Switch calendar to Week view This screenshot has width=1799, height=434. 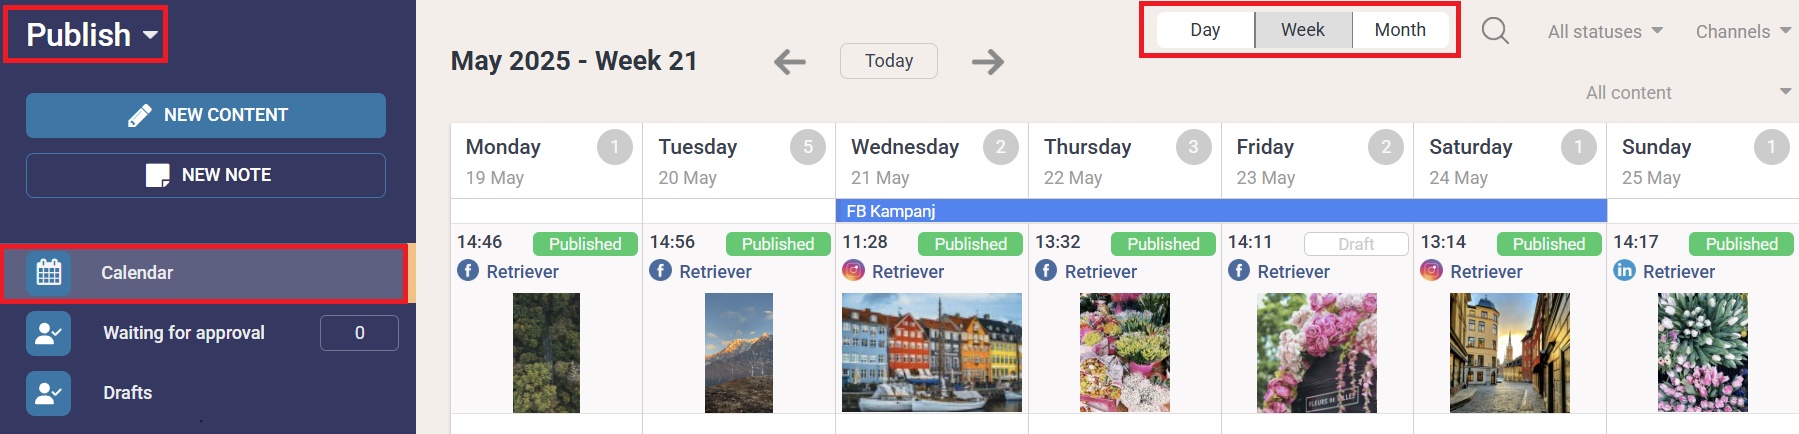pos(1303,30)
